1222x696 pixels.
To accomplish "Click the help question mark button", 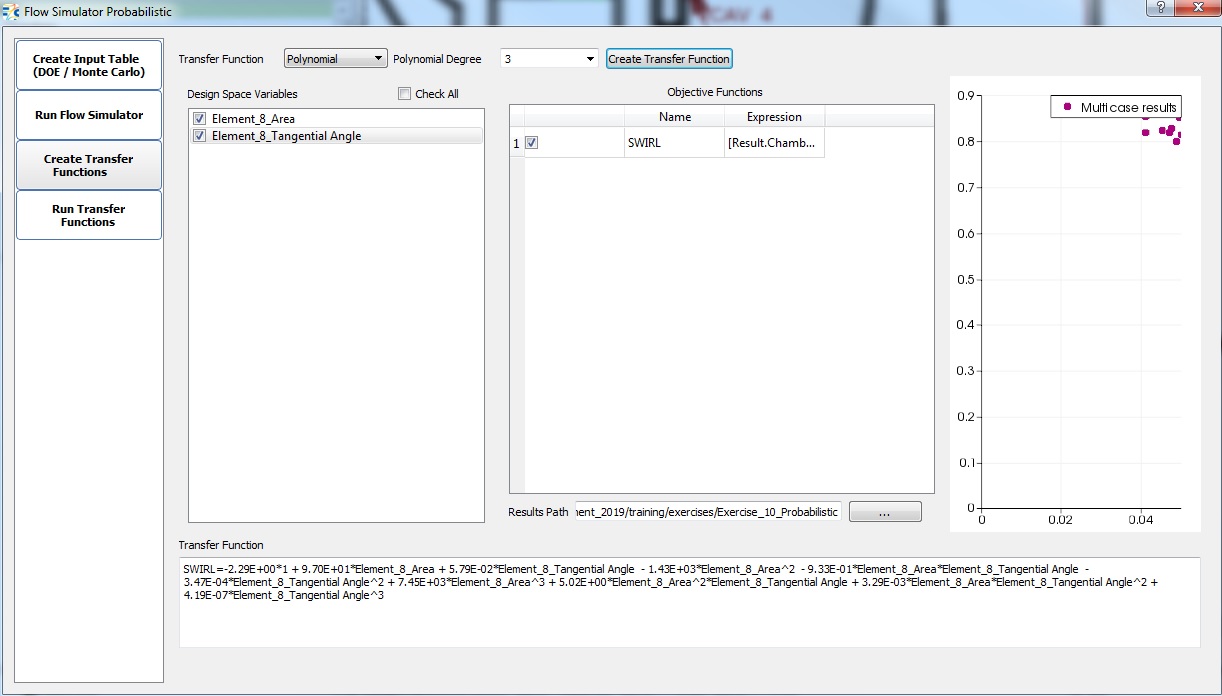I will (x=1160, y=8).
